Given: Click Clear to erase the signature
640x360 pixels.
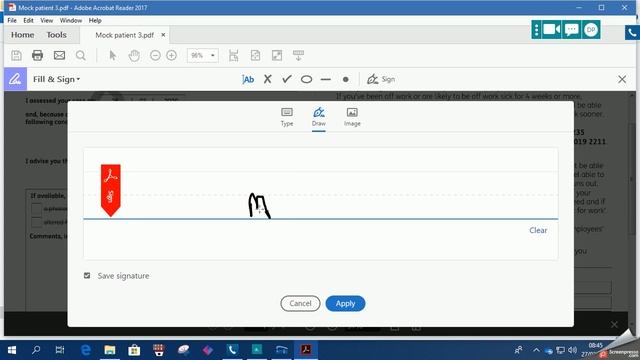Looking at the screenshot, I should [x=538, y=230].
